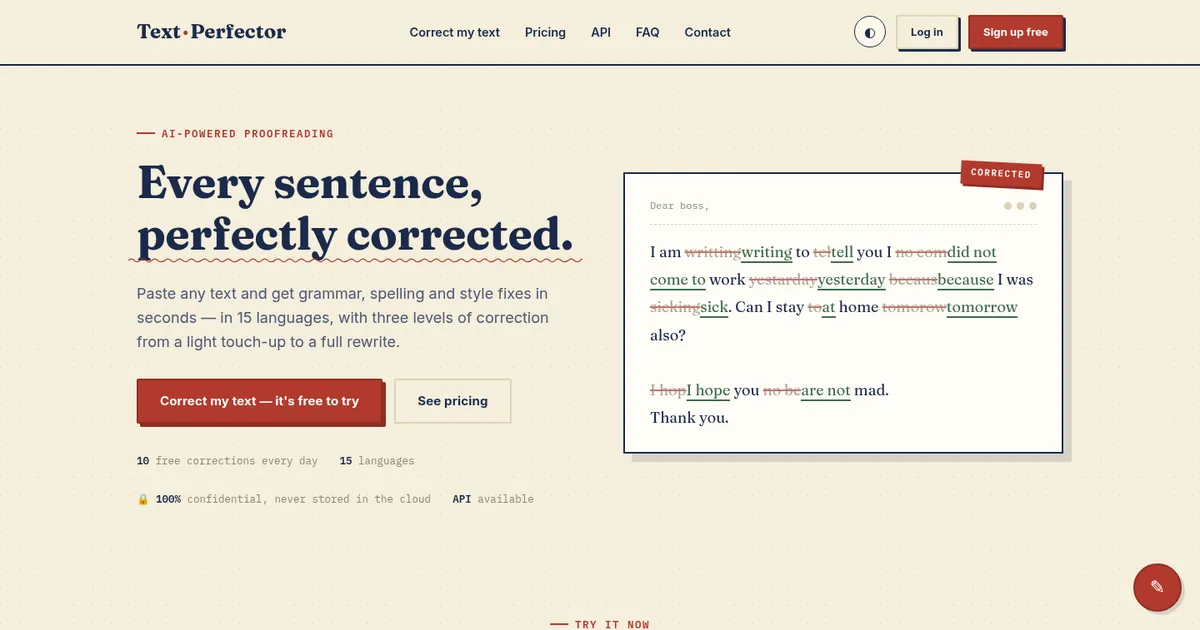Click Correct my text — it's free to try

(x=259, y=401)
